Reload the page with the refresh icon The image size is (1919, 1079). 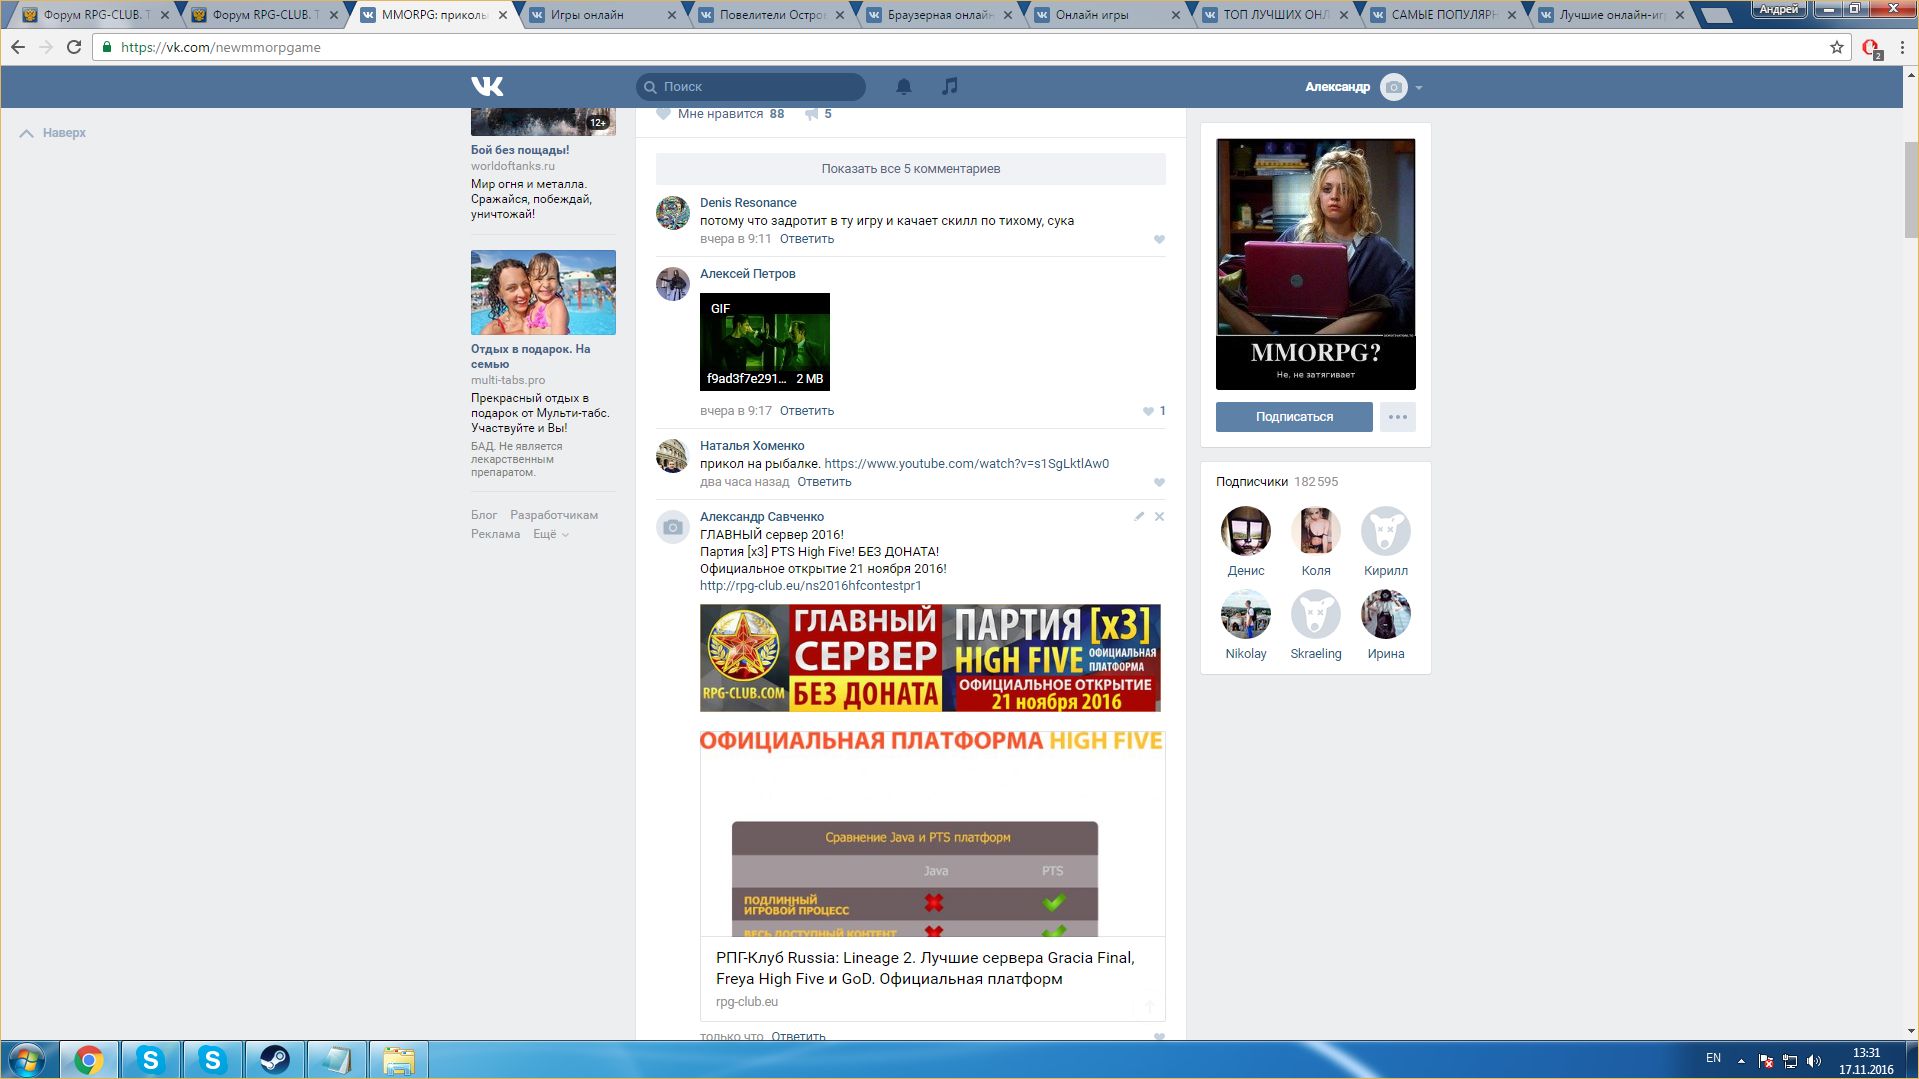tap(74, 47)
